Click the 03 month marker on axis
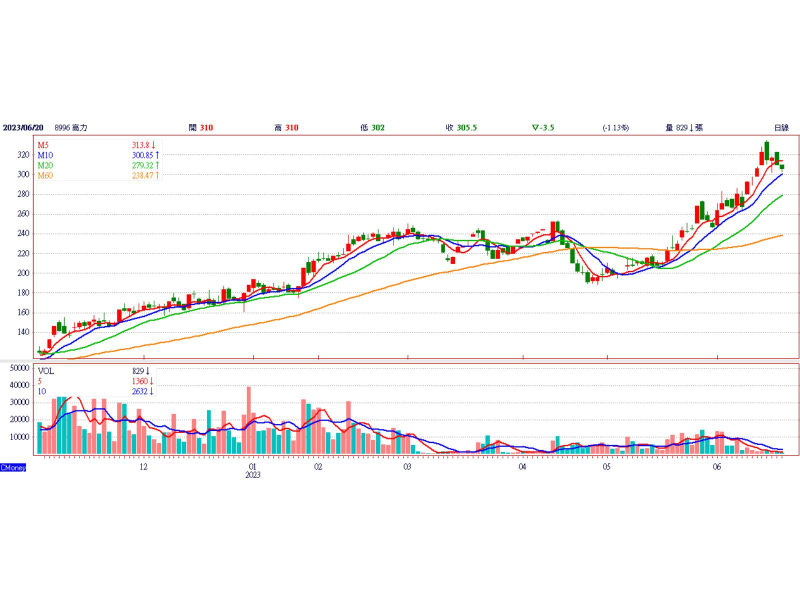800x600 pixels. point(407,467)
